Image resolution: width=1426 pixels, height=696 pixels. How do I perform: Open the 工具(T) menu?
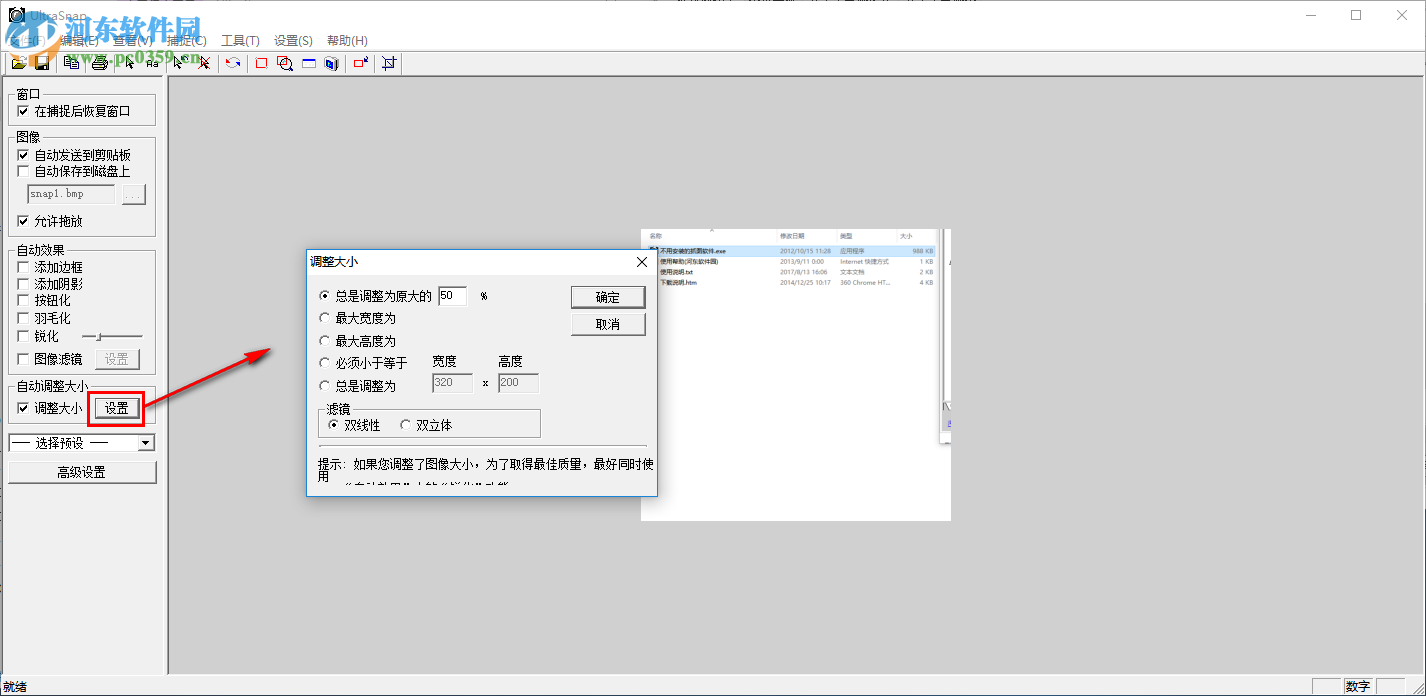coord(239,40)
